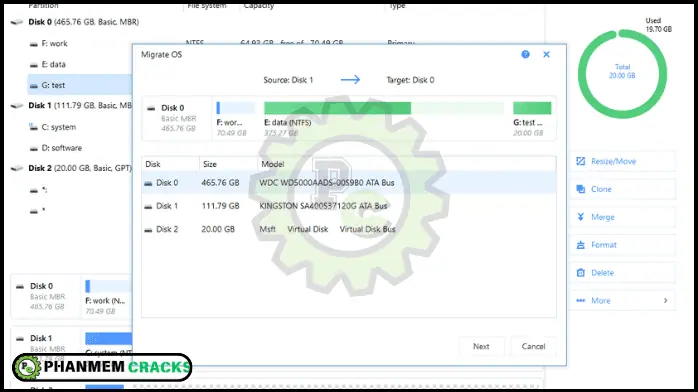
Task: Hit the Delete trash icon
Action: [x=580, y=273]
